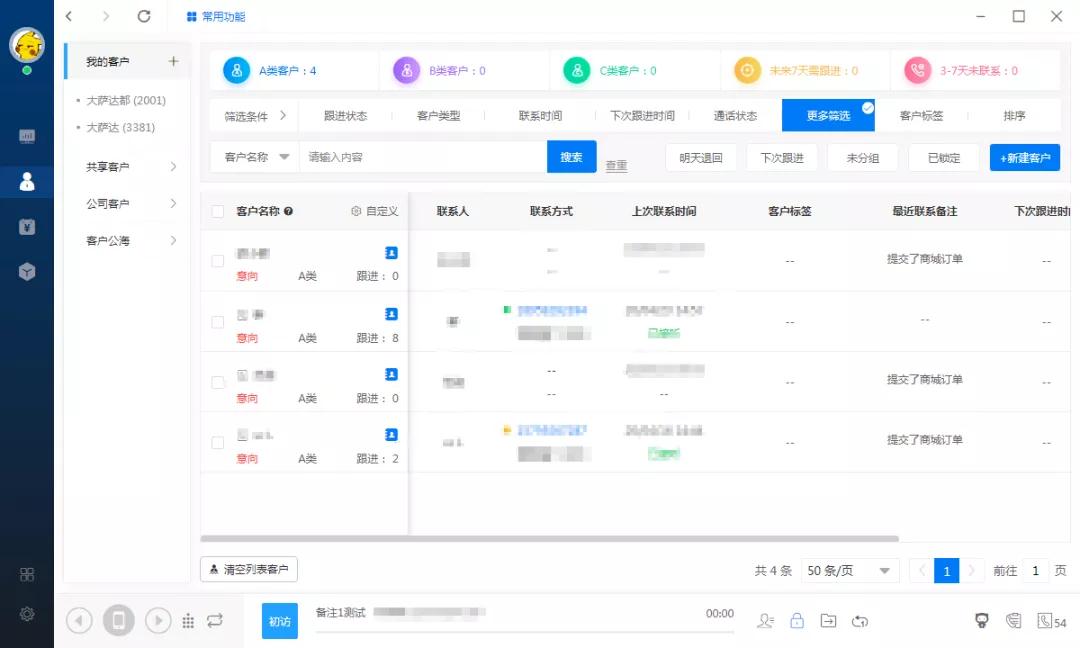Check the checkbox for row with 跟进 2
Viewport: 1080px width, 648px height.
coord(218,442)
